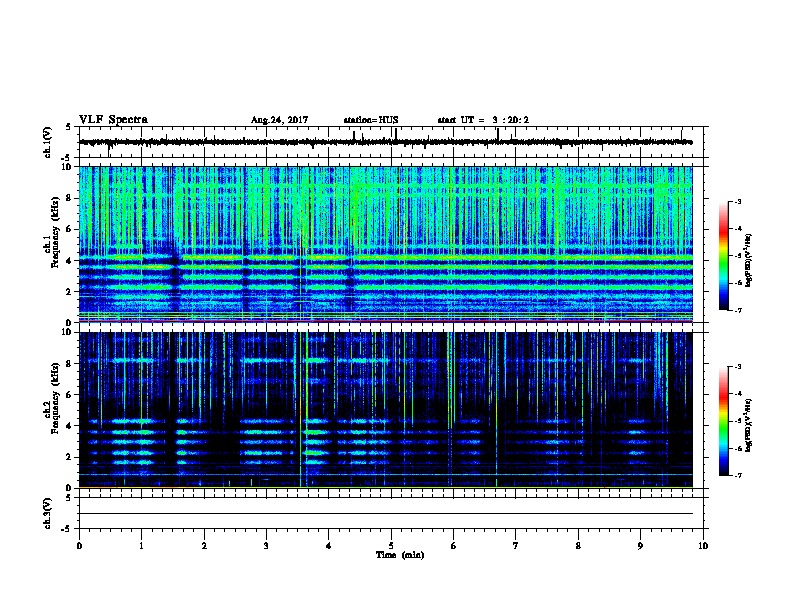Click the ch.1 voltage waveform trace panel

393,142
